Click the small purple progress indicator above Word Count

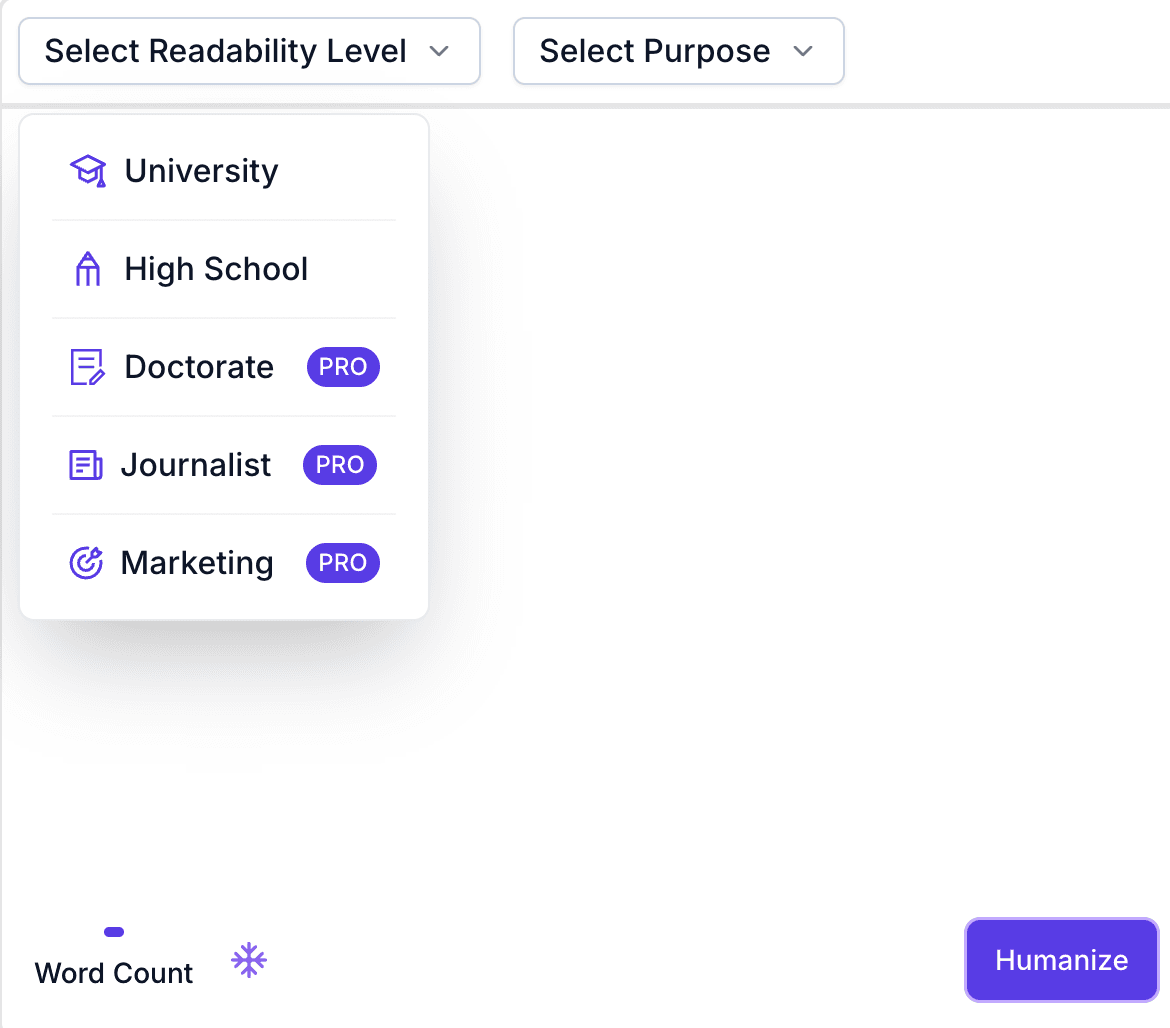click(113, 931)
